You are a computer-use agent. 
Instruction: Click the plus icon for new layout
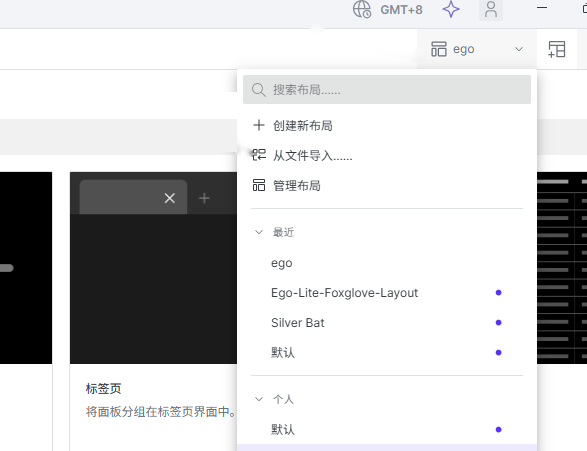tap(259, 125)
